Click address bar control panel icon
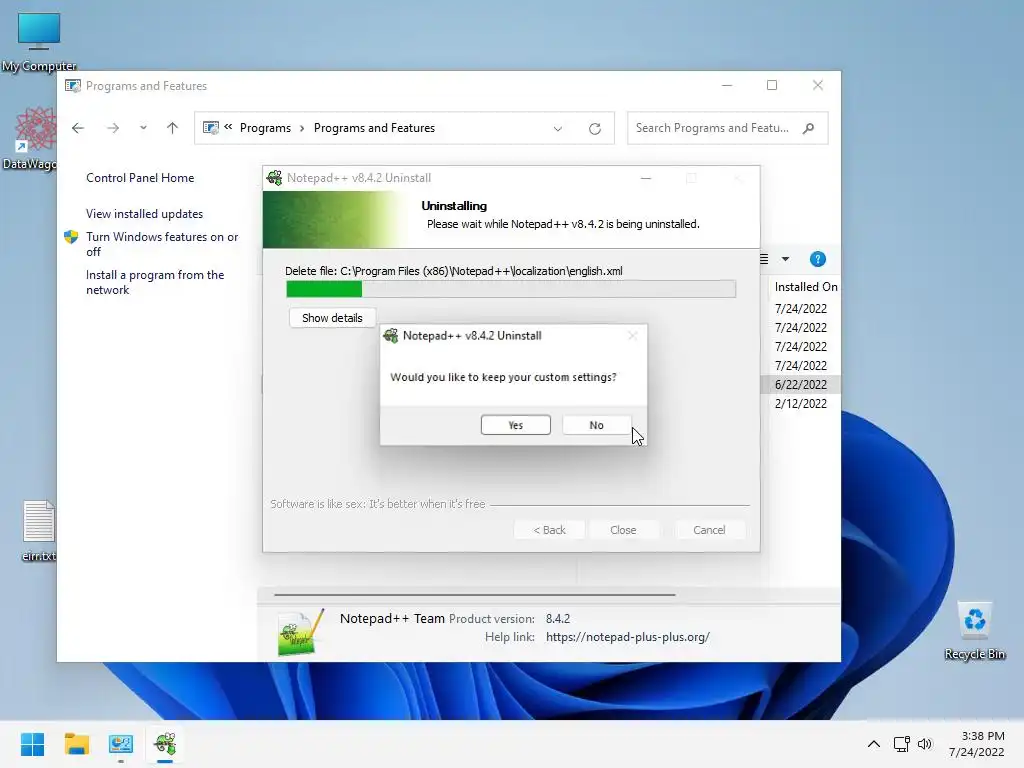This screenshot has width=1024, height=768. pos(210,128)
